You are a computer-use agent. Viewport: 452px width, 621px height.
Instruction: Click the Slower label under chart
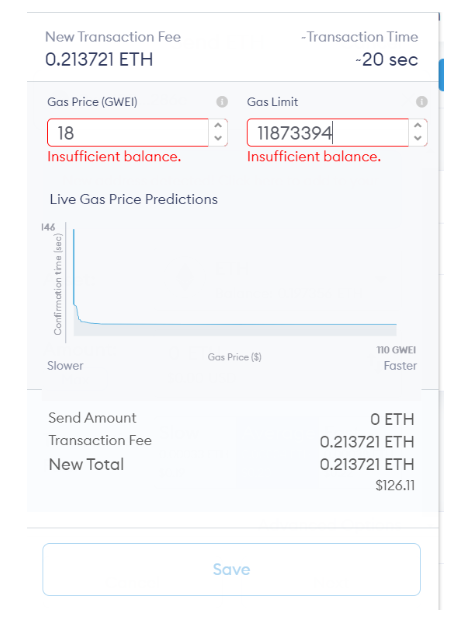pos(65,366)
